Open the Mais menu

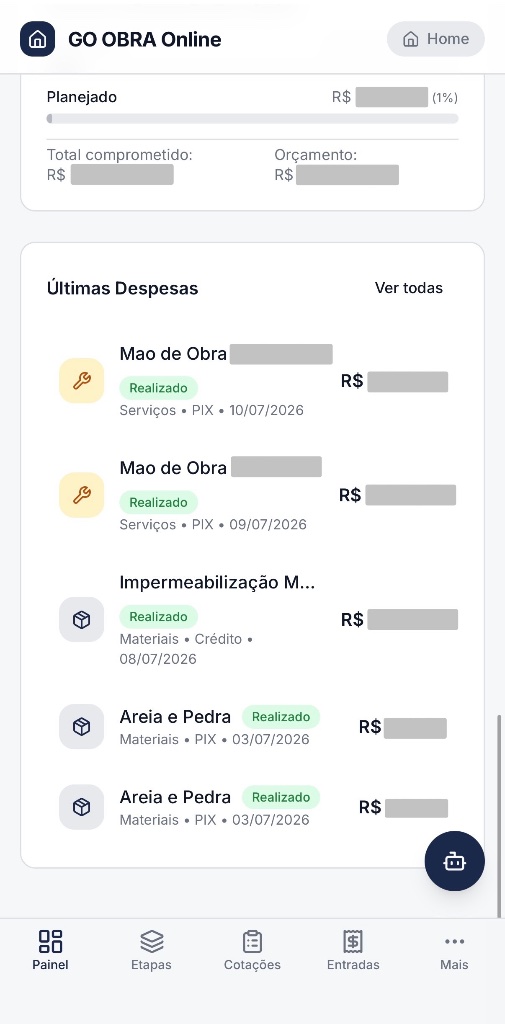click(454, 950)
